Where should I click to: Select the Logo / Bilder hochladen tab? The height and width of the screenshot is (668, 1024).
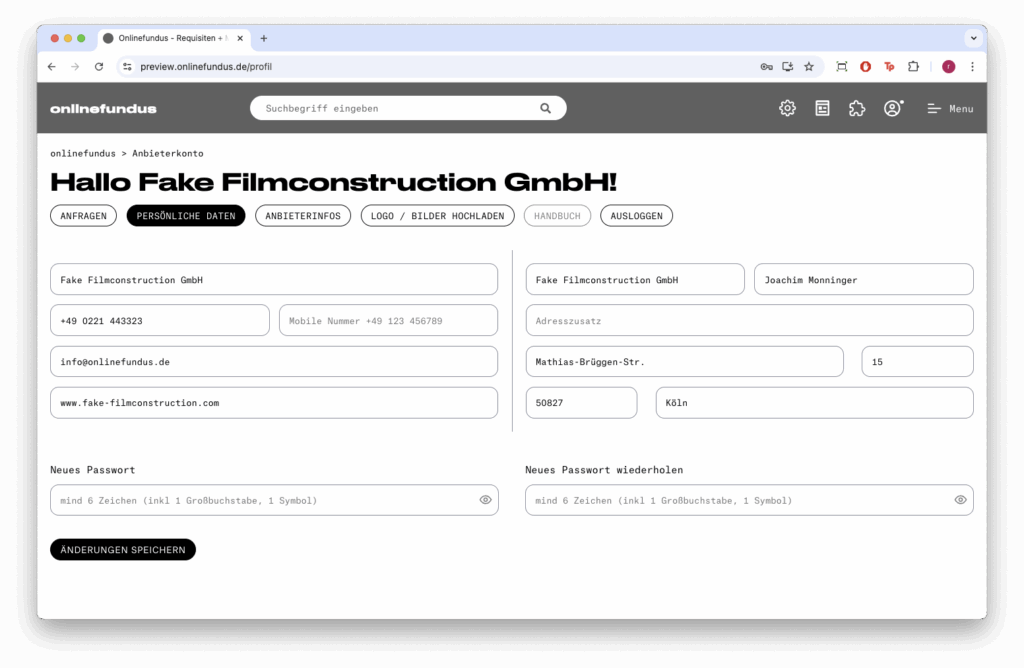click(438, 216)
